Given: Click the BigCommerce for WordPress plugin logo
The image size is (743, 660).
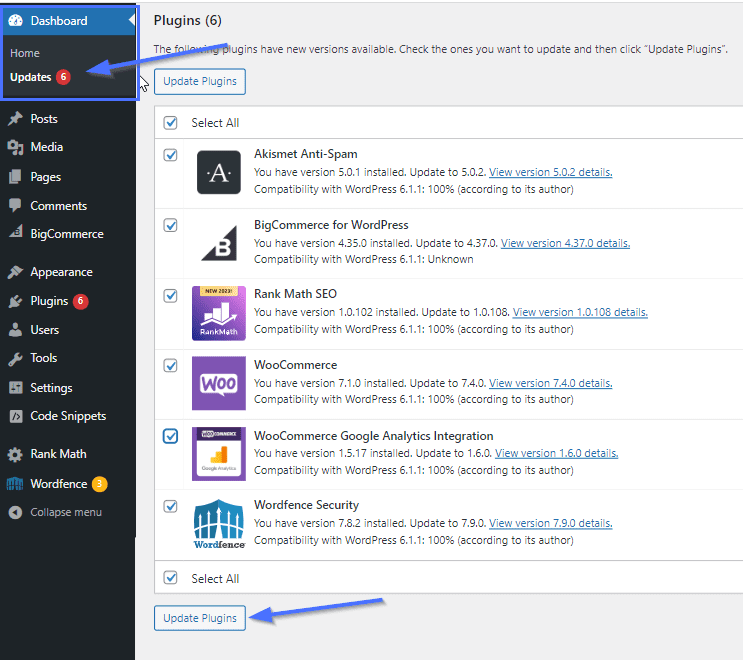Looking at the screenshot, I should [x=218, y=243].
